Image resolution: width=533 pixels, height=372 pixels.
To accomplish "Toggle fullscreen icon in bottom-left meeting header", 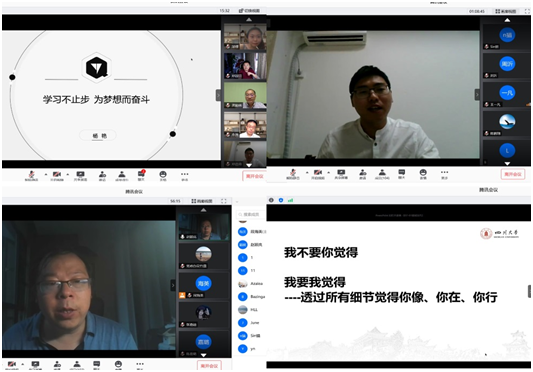I will click(x=224, y=201).
